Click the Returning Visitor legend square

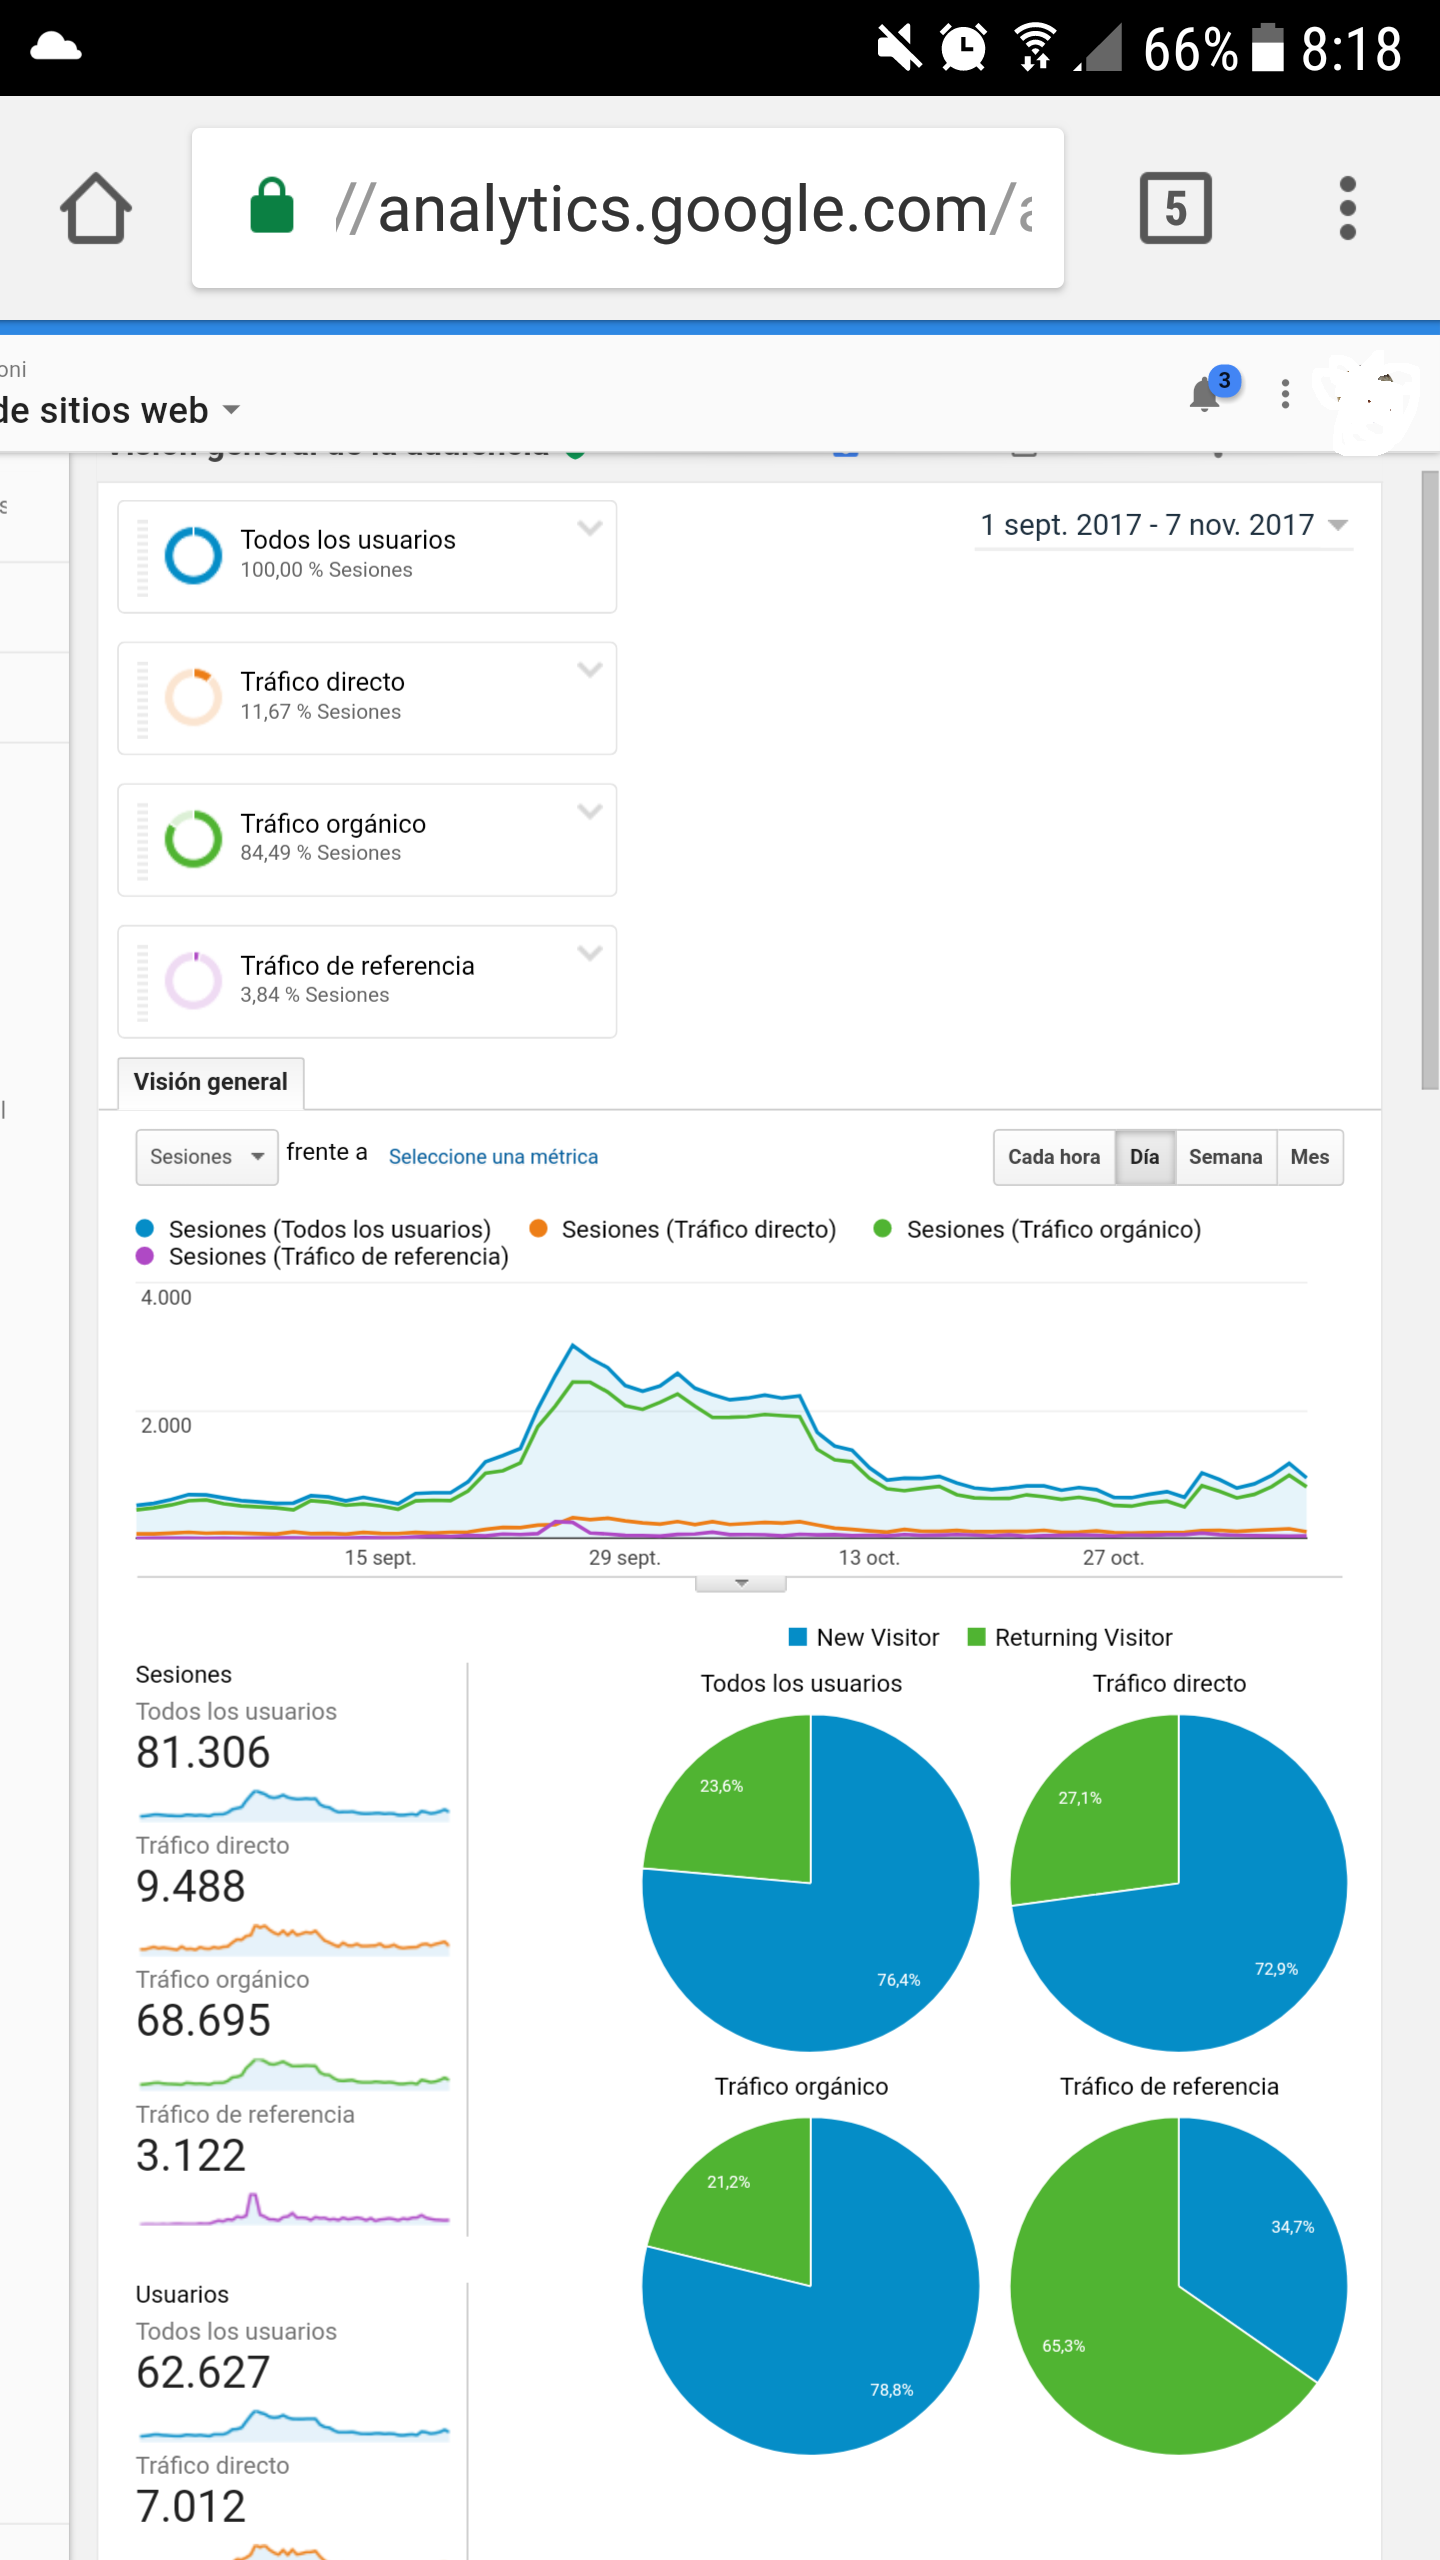[977, 1637]
